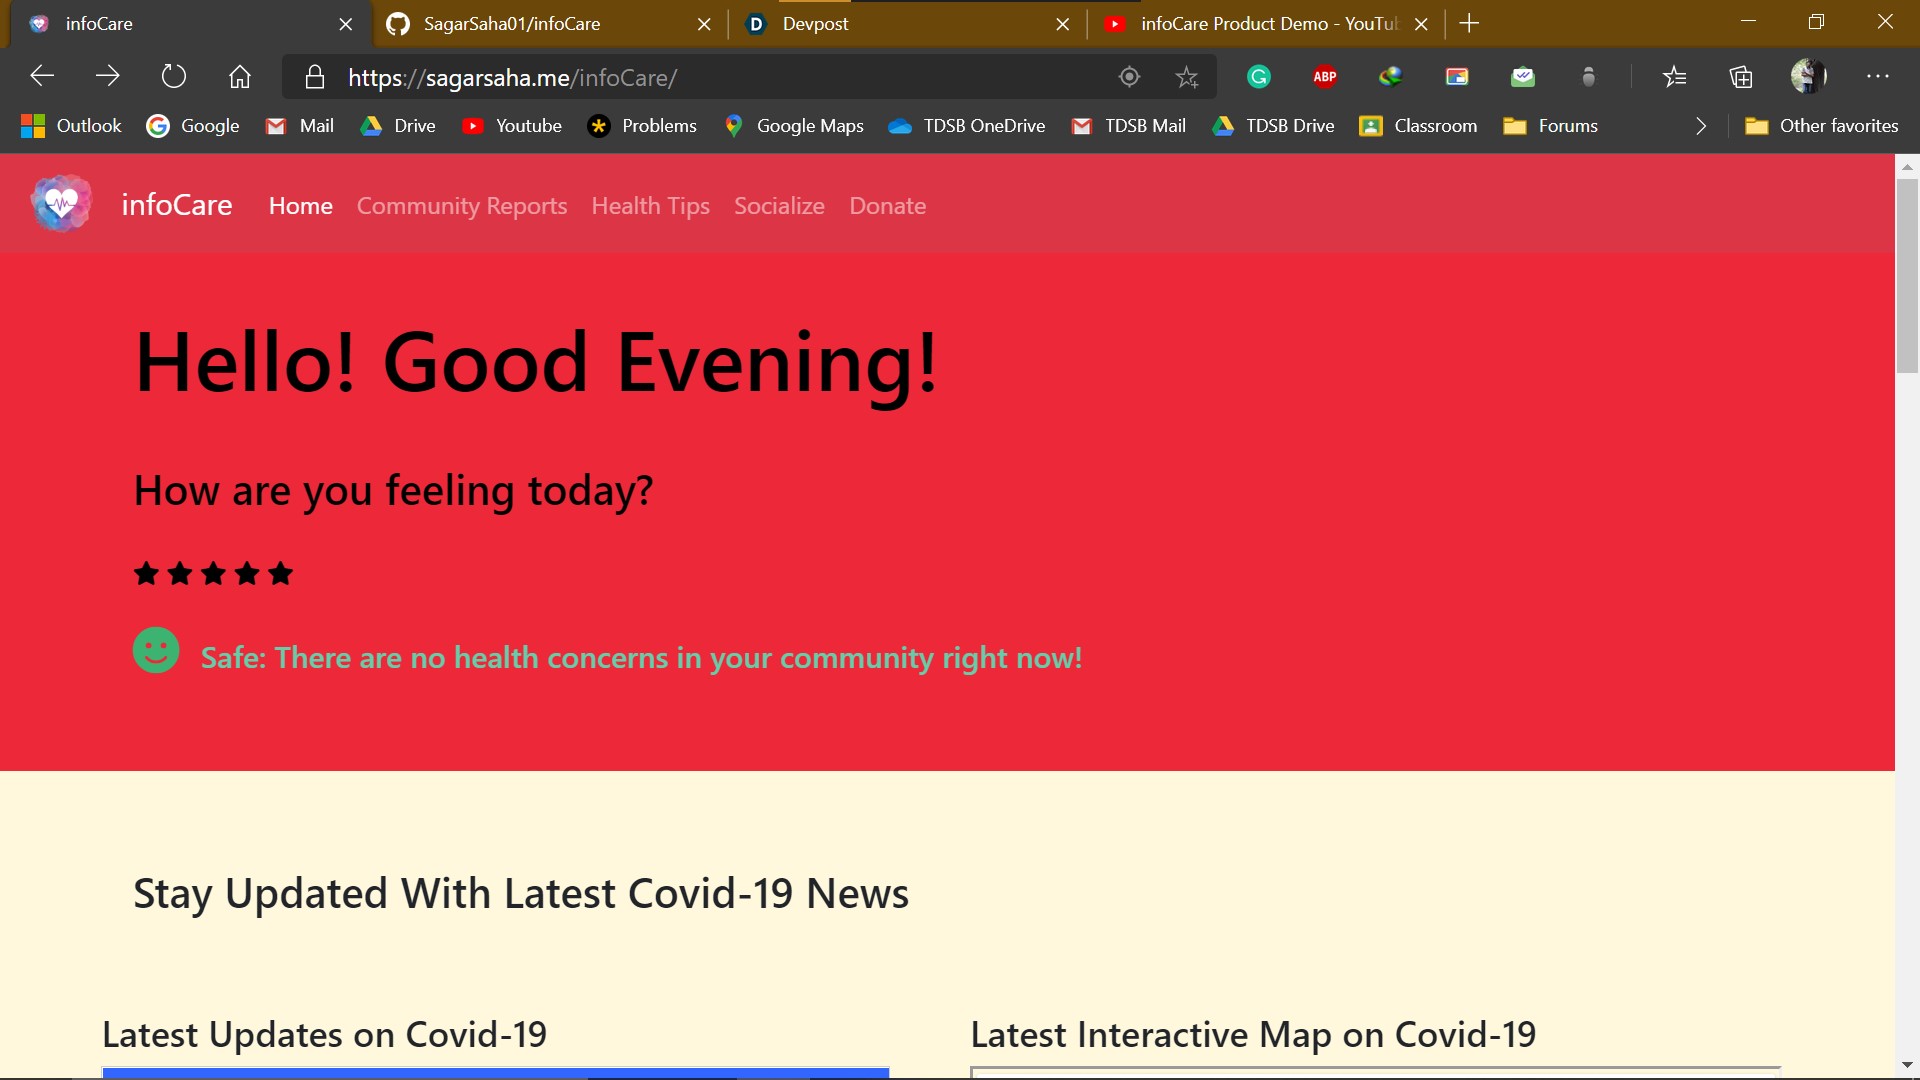This screenshot has height=1080, width=1920.
Task: Click the browser refresh icon
Action: pos(174,77)
